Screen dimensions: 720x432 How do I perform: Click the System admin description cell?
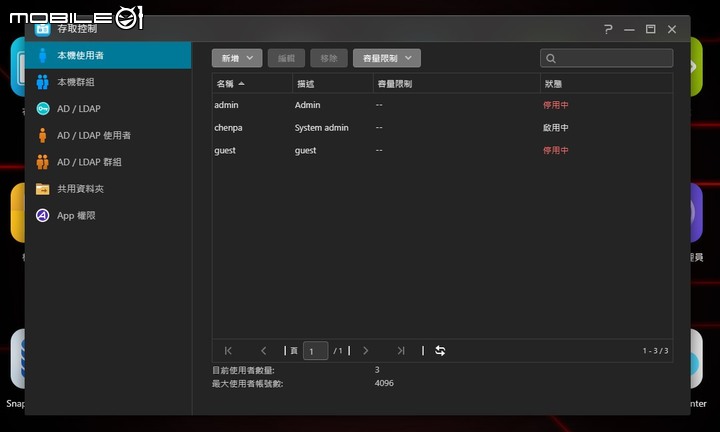(321, 128)
